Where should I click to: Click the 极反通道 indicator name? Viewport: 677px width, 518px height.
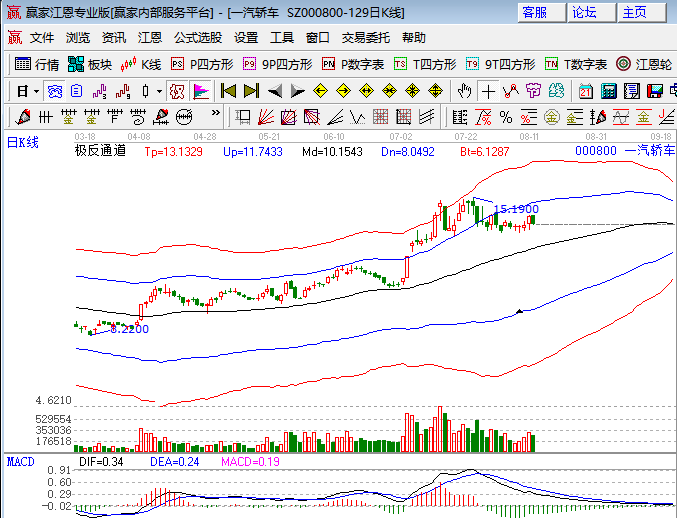(x=100, y=151)
